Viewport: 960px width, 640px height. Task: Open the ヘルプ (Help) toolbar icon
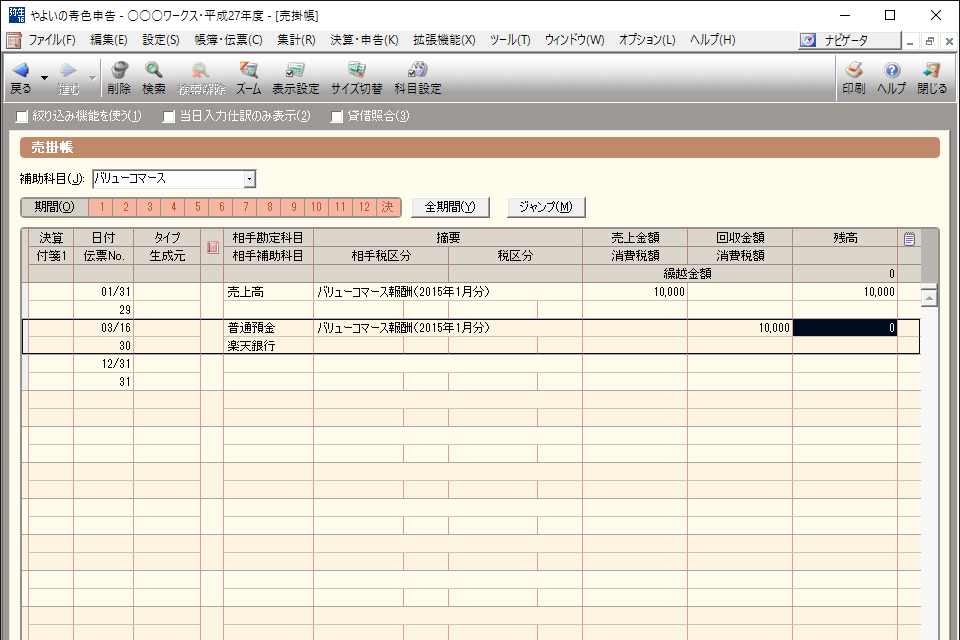(x=891, y=78)
